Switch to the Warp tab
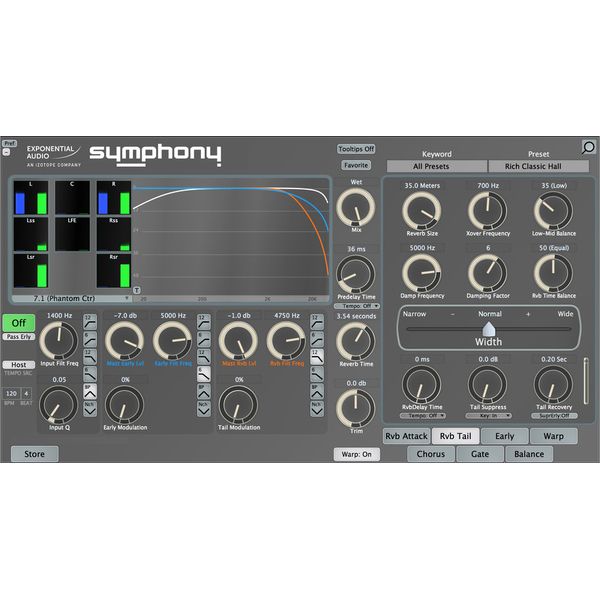Image resolution: width=600 pixels, height=600 pixels. 554,436
